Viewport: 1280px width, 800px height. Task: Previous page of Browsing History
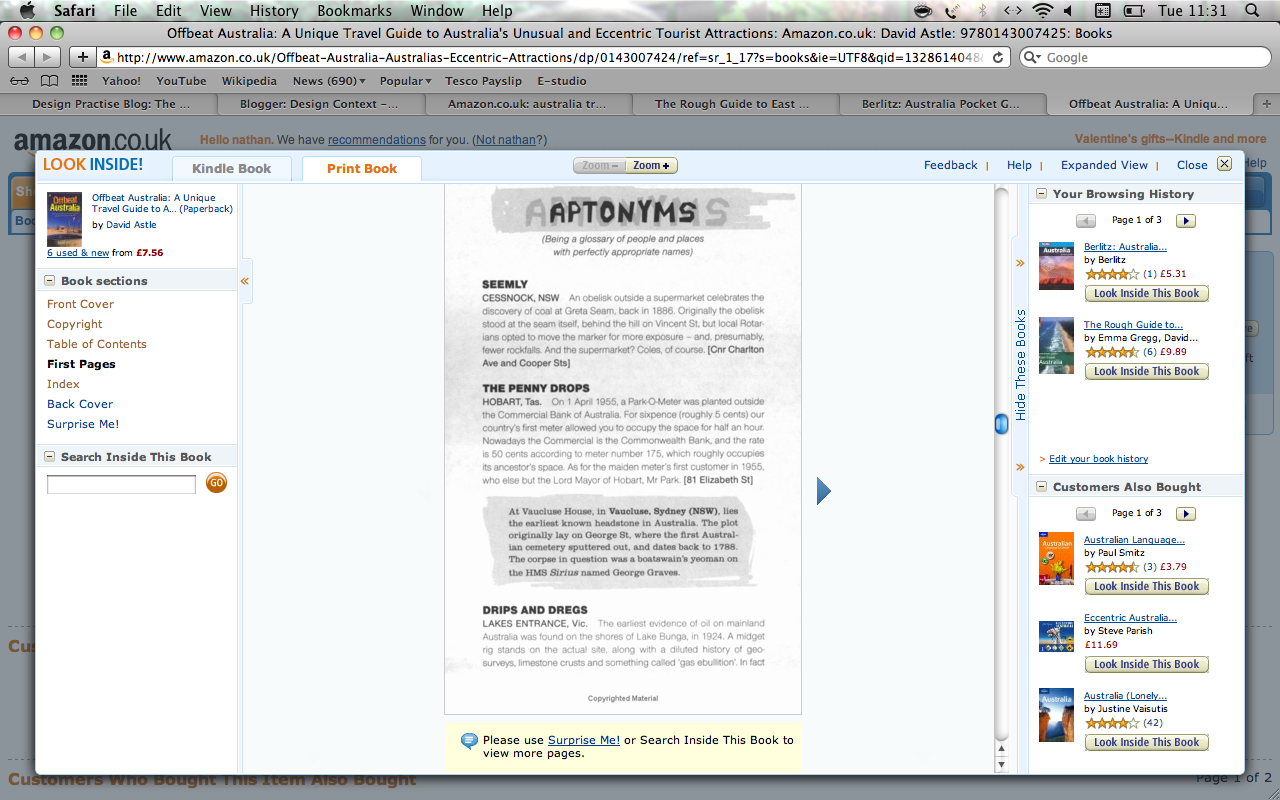pyautogui.click(x=1086, y=220)
